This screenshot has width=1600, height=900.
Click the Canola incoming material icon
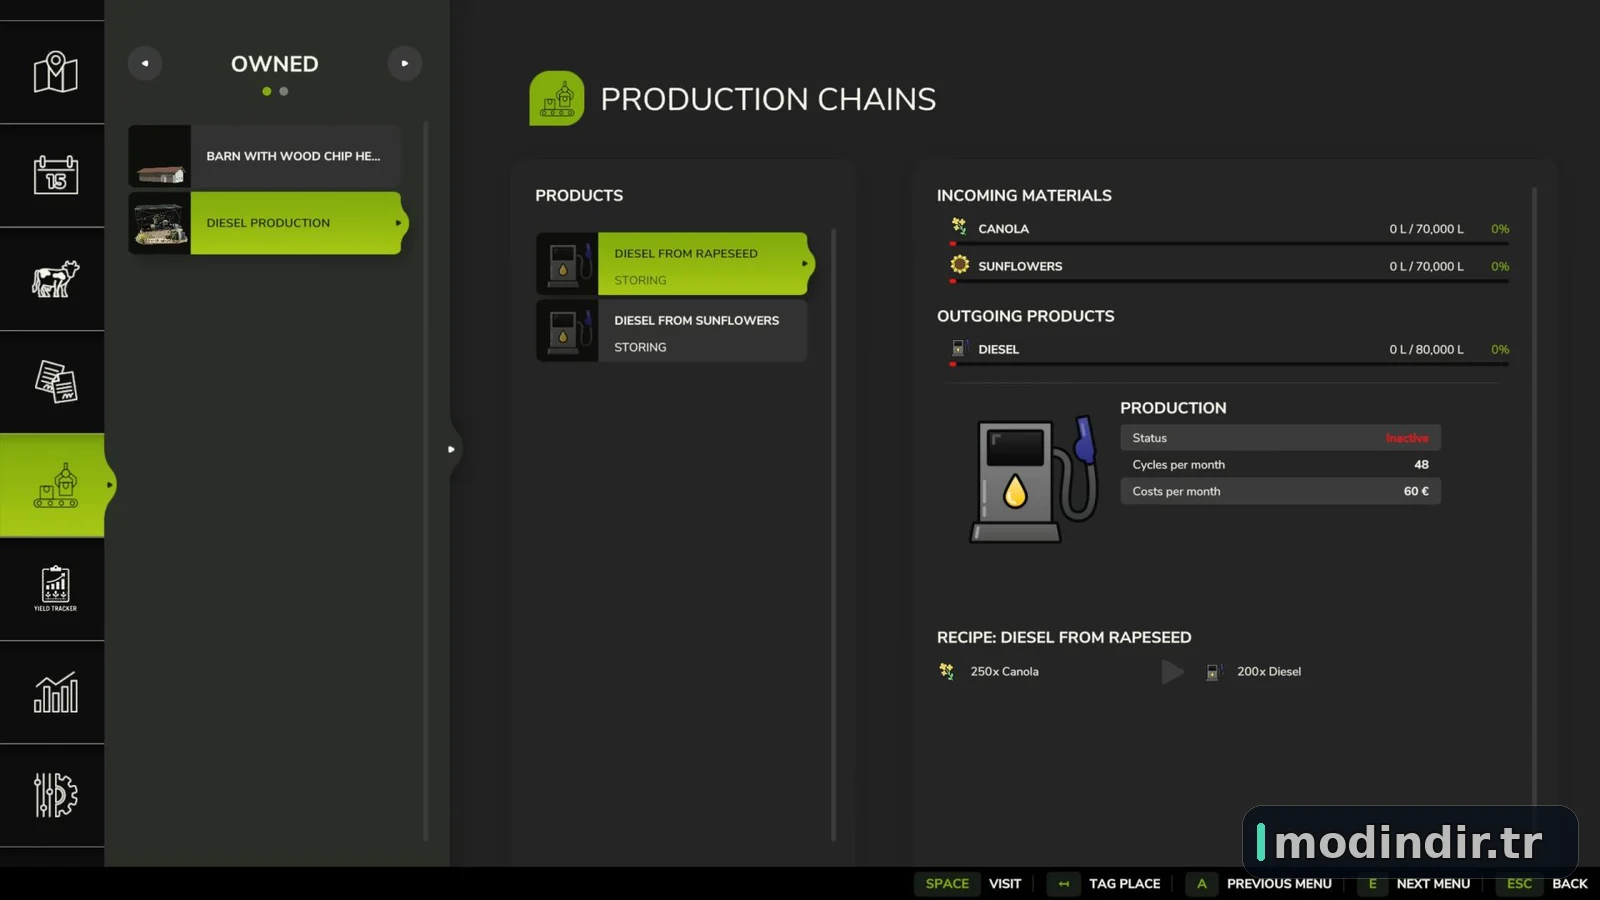(x=959, y=227)
